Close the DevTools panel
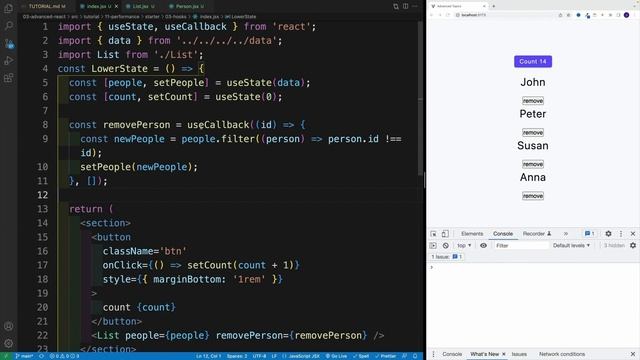 point(633,234)
